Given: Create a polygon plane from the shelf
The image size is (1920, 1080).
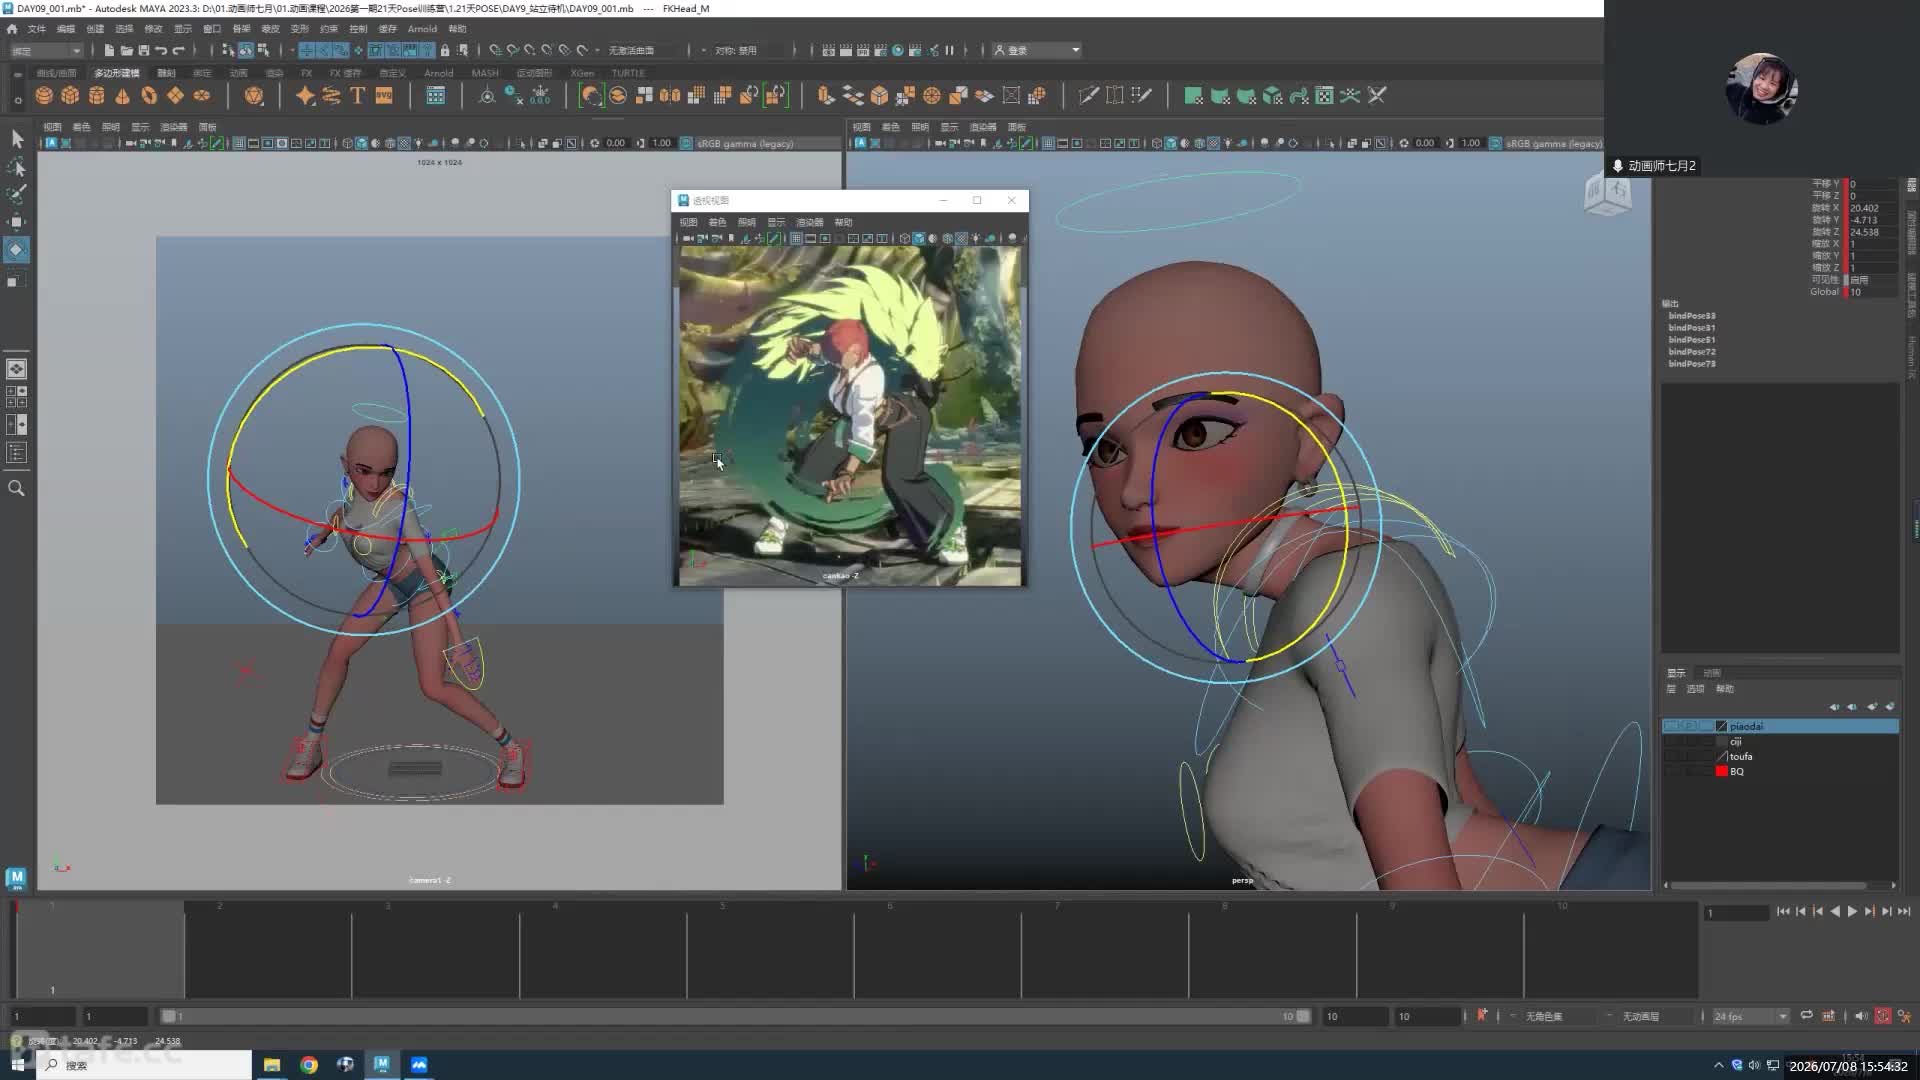Looking at the screenshot, I should pyautogui.click(x=176, y=95).
